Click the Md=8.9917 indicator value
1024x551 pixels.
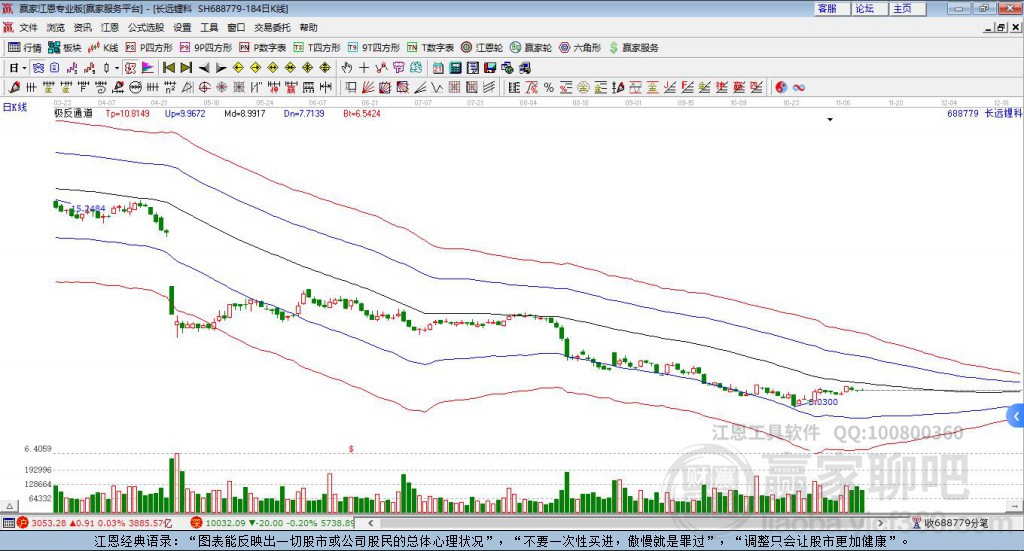click(x=245, y=114)
